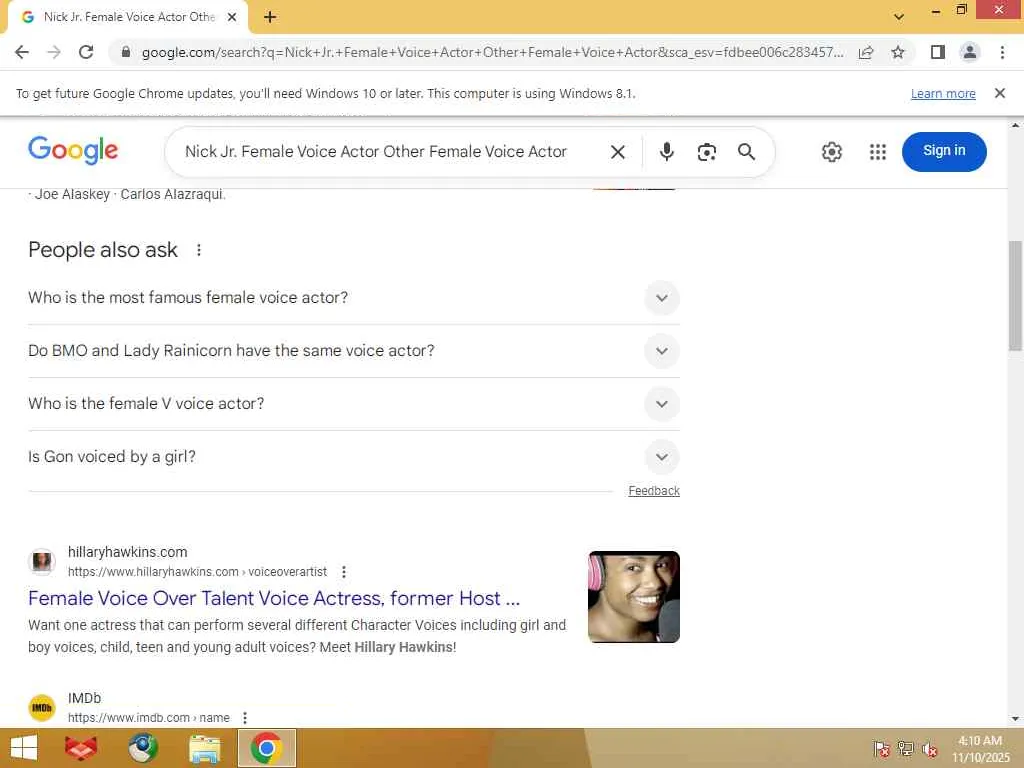The height and width of the screenshot is (768, 1024).
Task: Click the IMDb result site name
Action: tap(84, 698)
